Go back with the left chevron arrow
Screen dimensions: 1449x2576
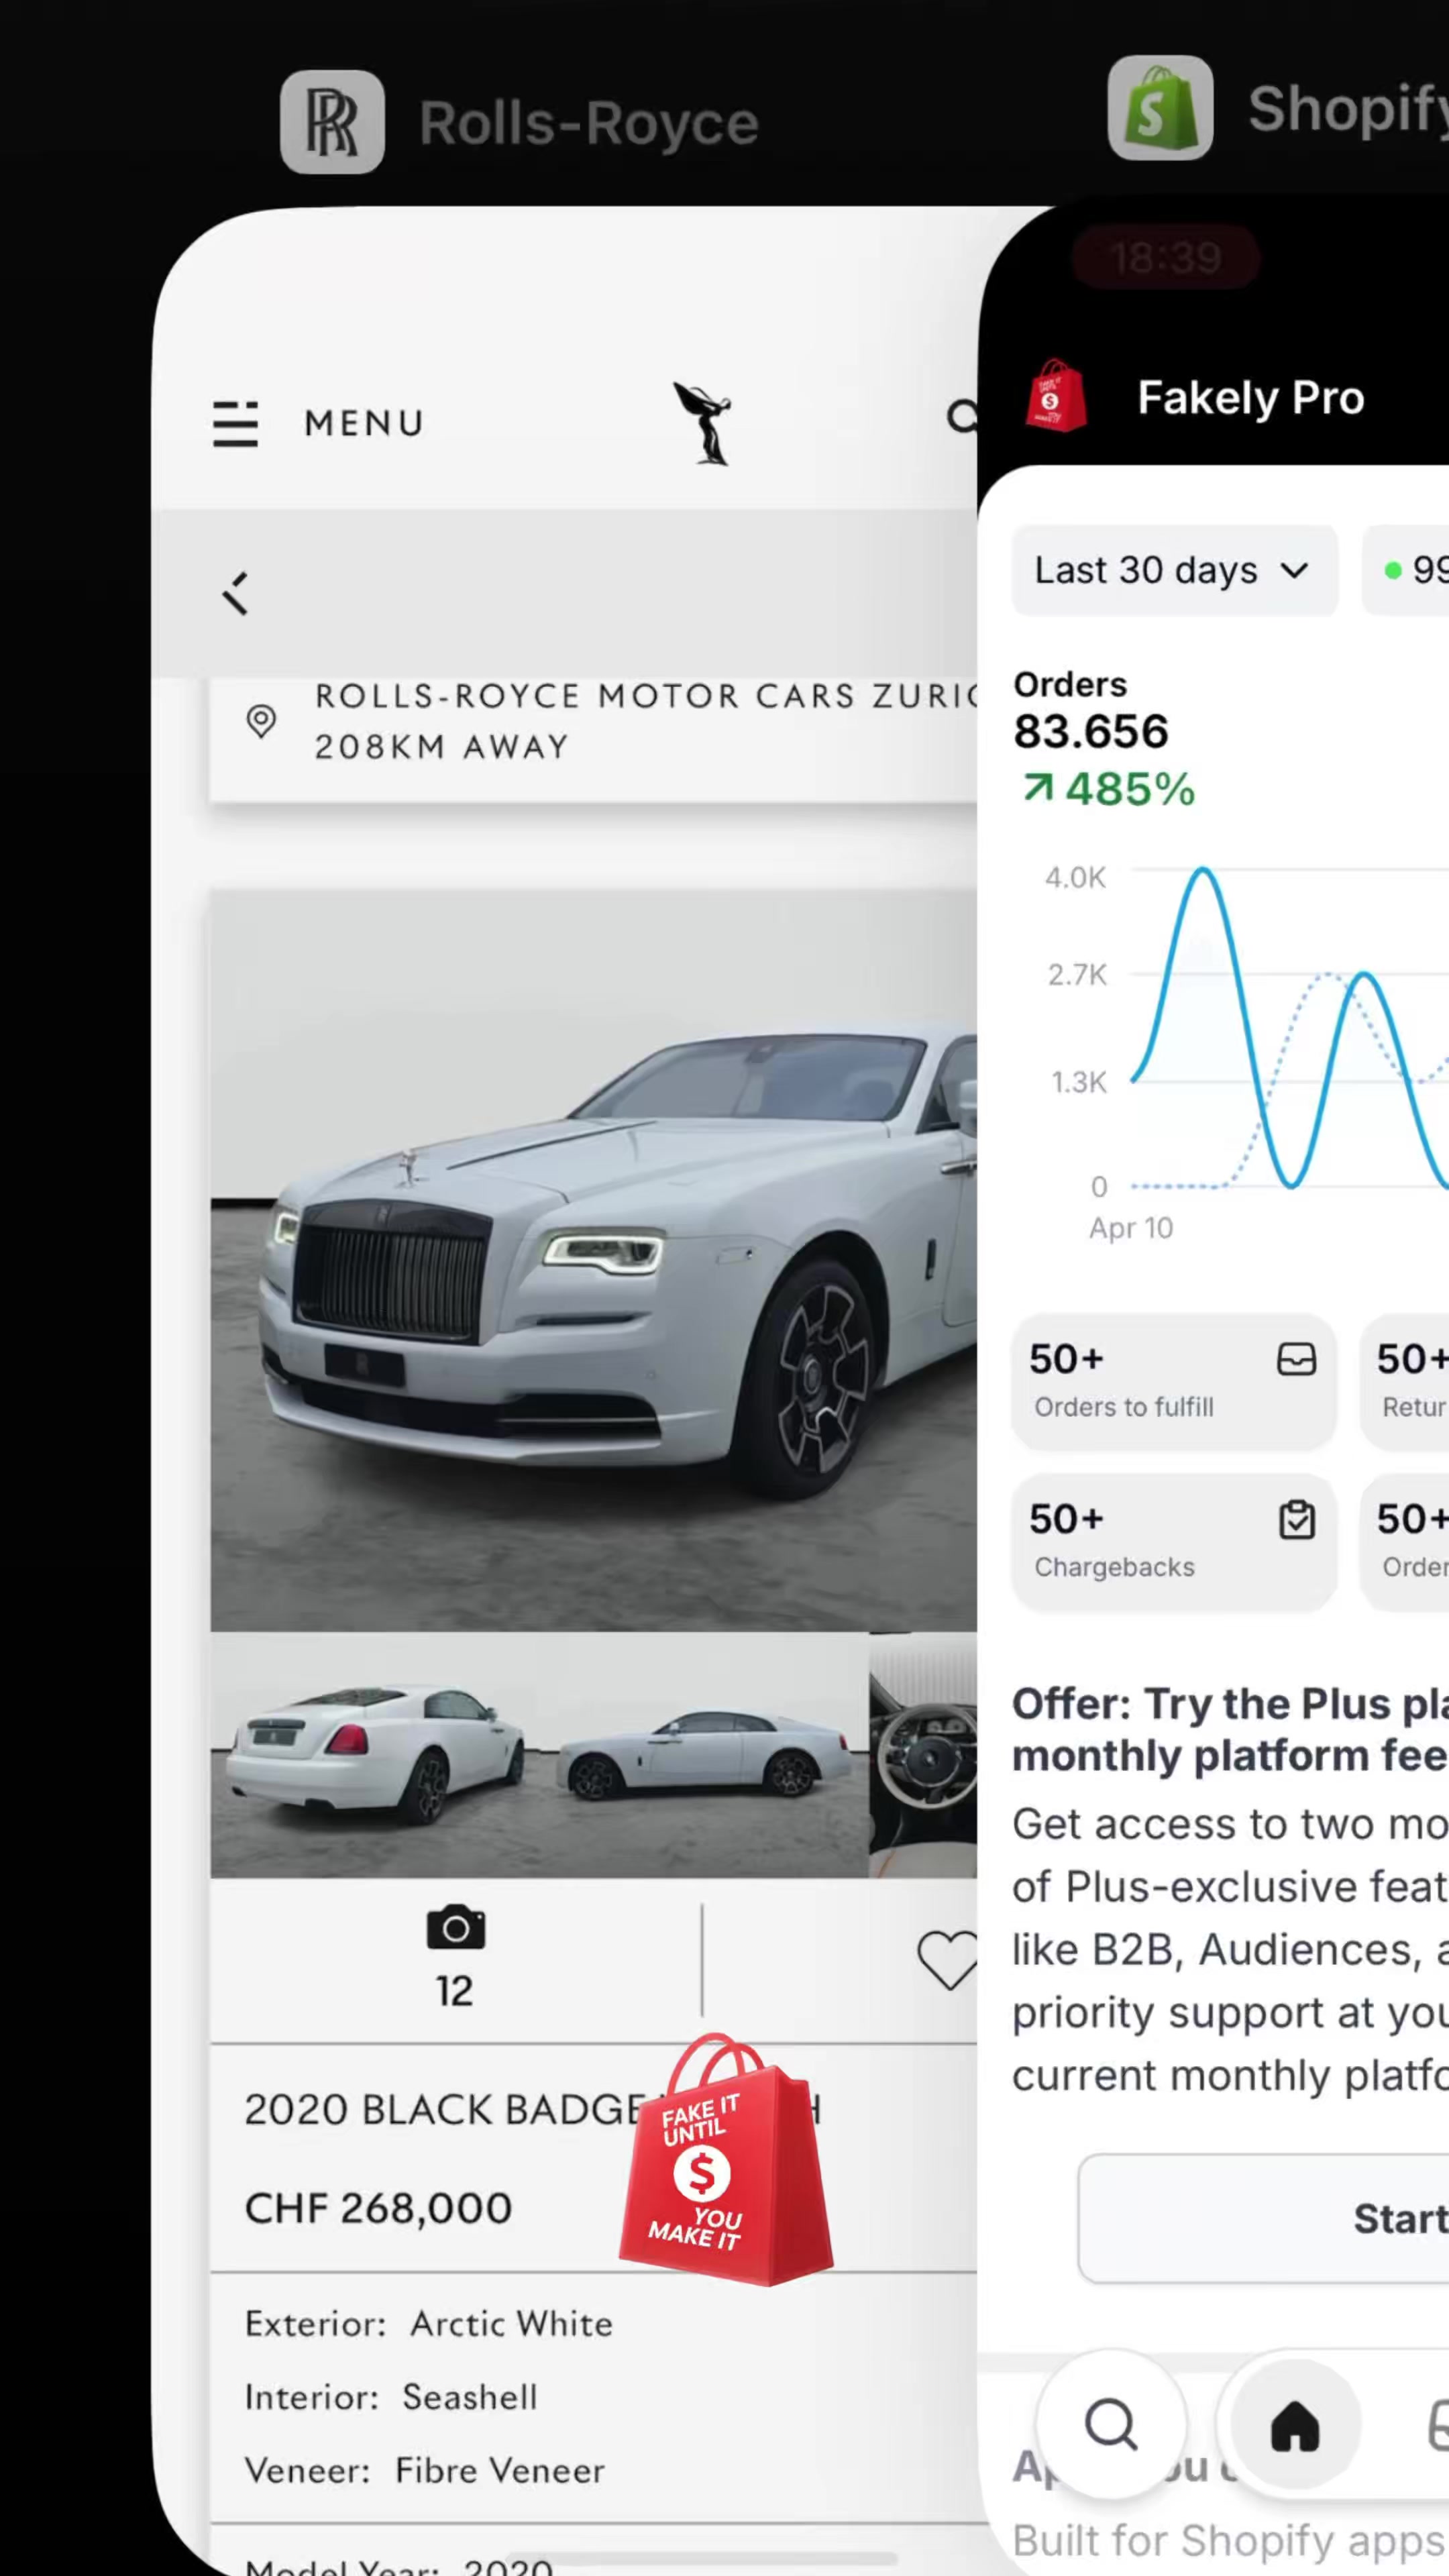236,594
